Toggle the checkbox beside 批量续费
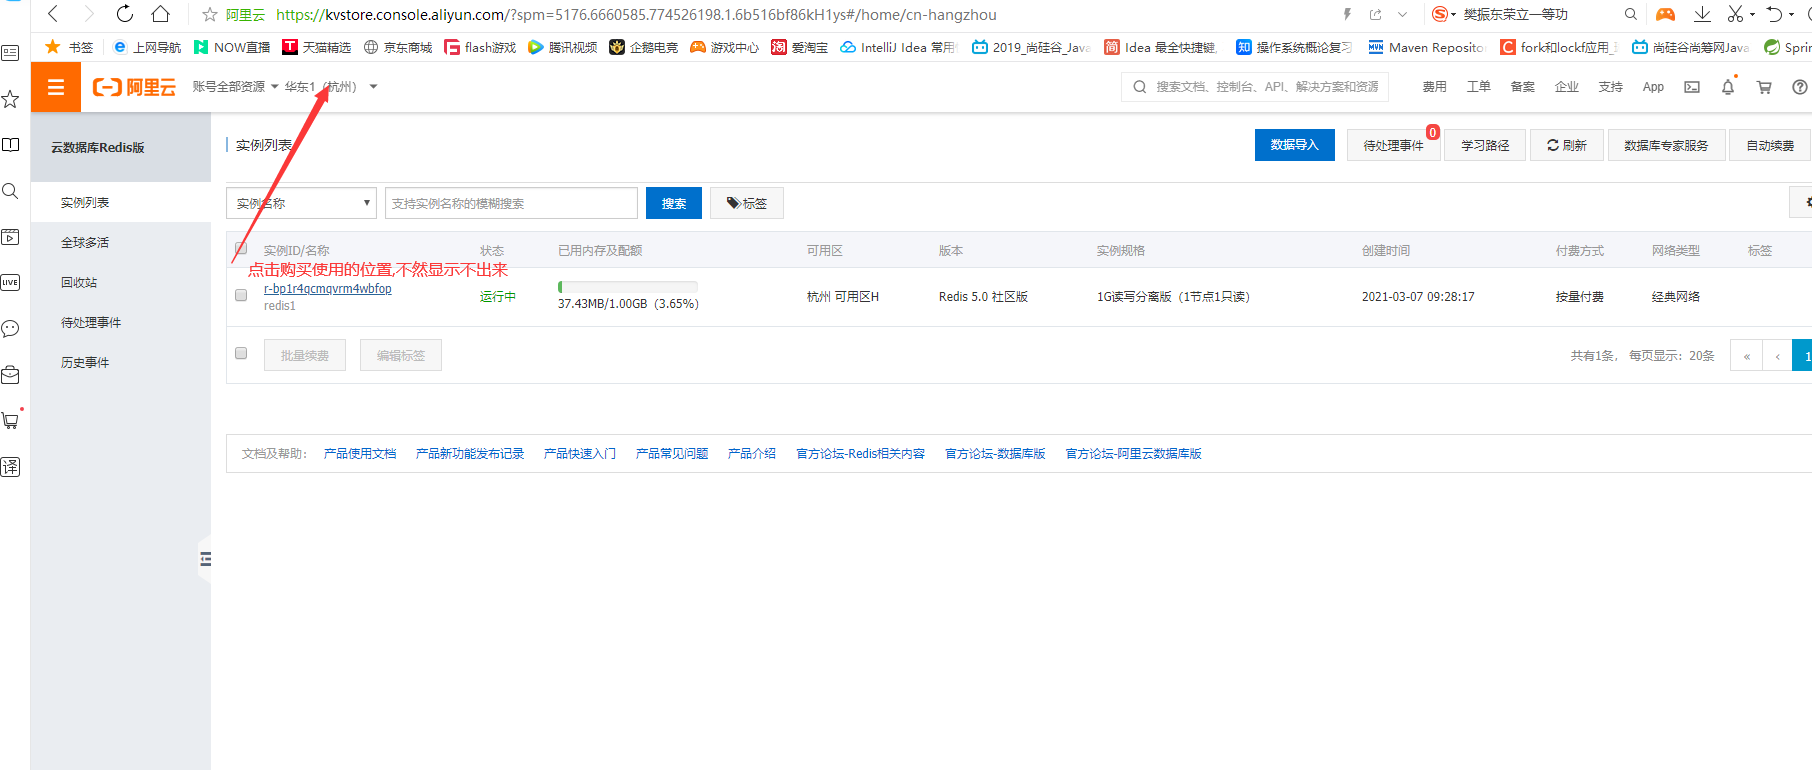The width and height of the screenshot is (1812, 770). [x=241, y=353]
